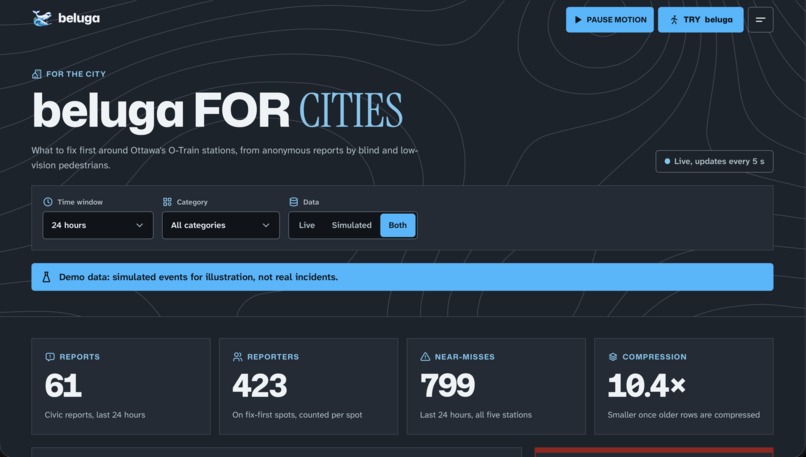Click the Data filter label

(311, 202)
